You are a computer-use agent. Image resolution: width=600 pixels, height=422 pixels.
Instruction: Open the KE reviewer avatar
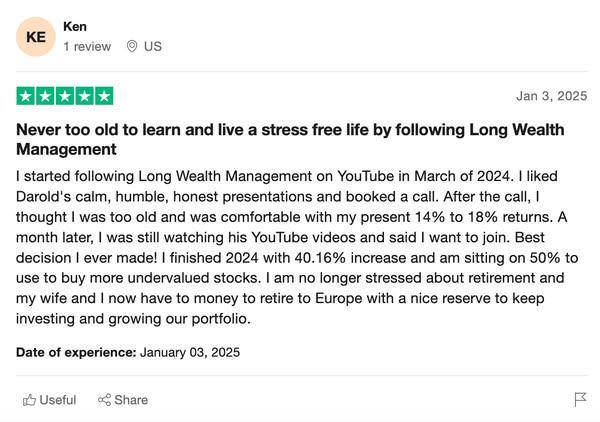pos(37,36)
